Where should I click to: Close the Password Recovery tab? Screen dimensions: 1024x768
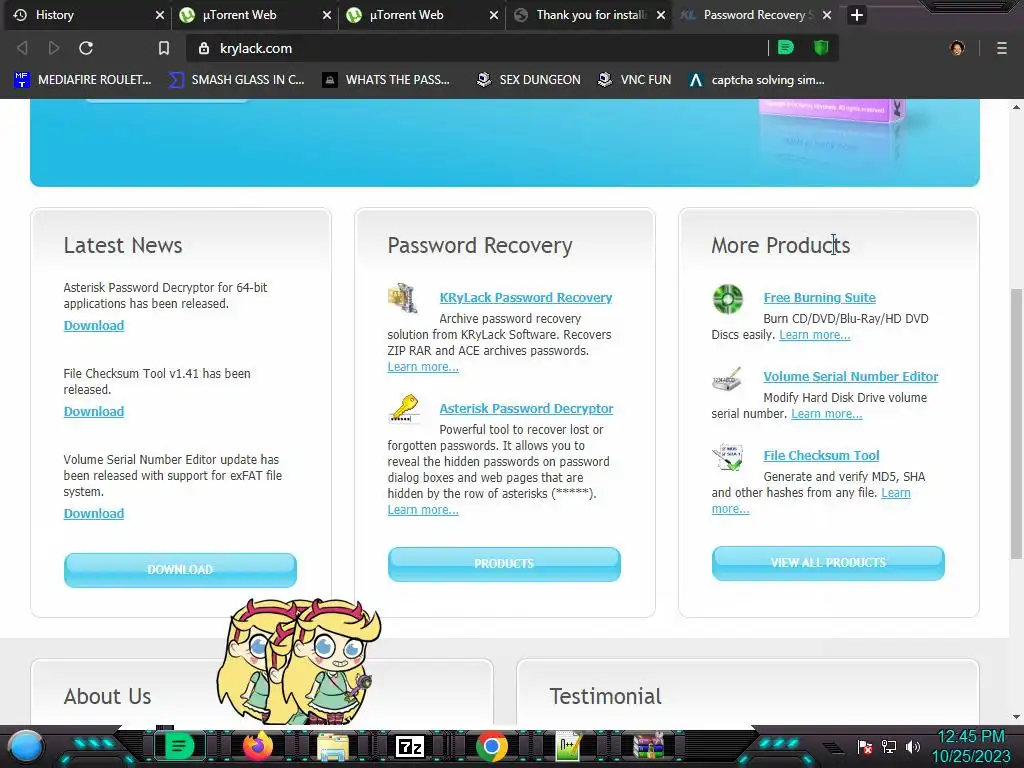pos(827,15)
